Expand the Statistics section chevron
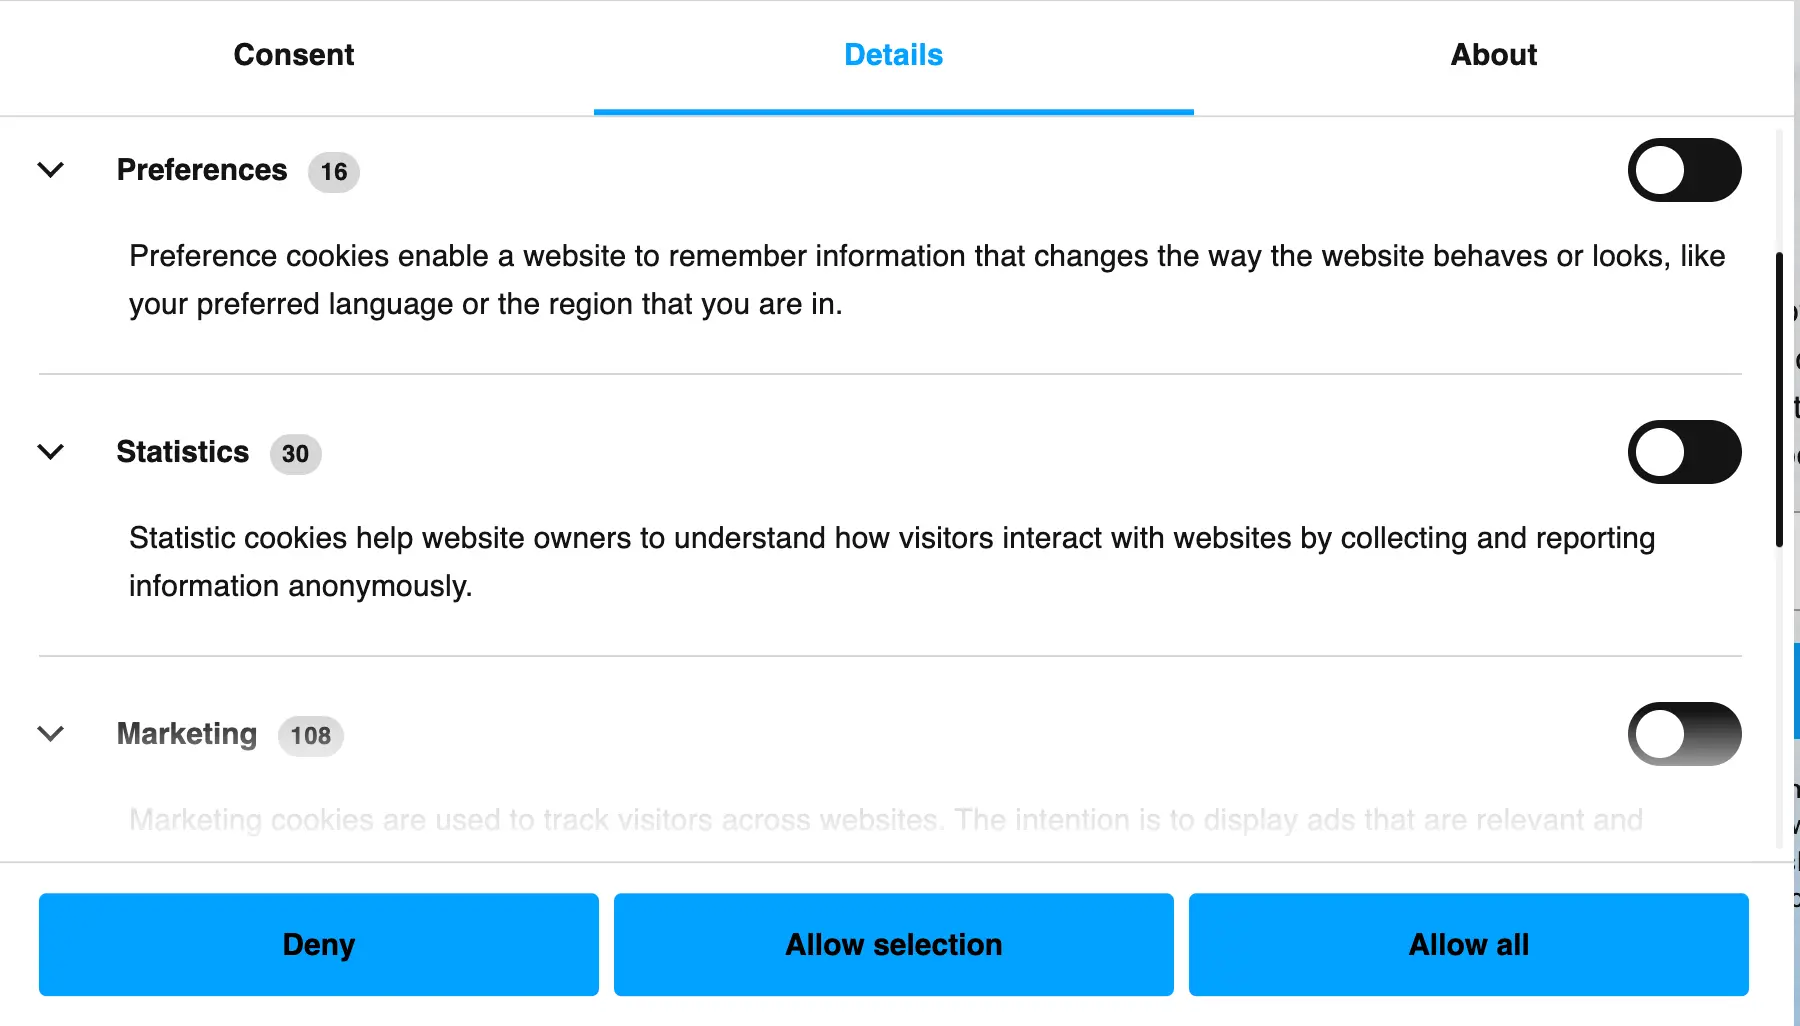 pos(51,452)
